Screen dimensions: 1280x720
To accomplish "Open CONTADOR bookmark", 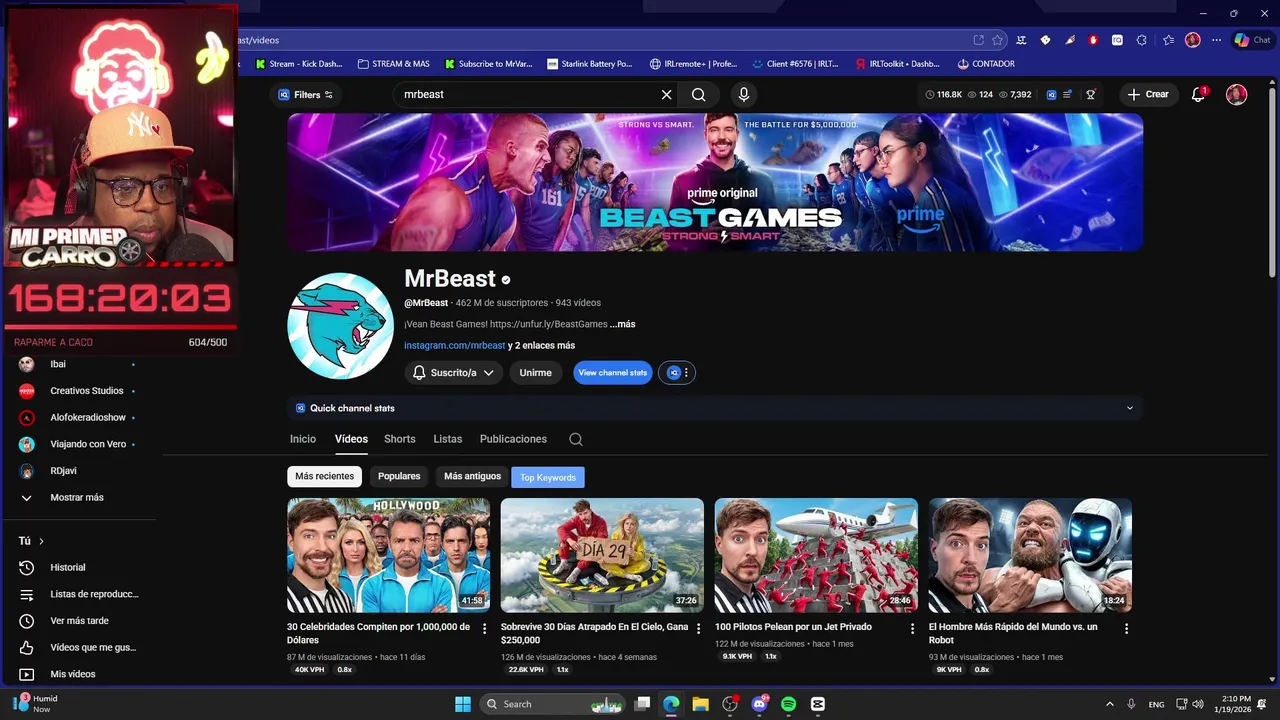I will click(986, 64).
